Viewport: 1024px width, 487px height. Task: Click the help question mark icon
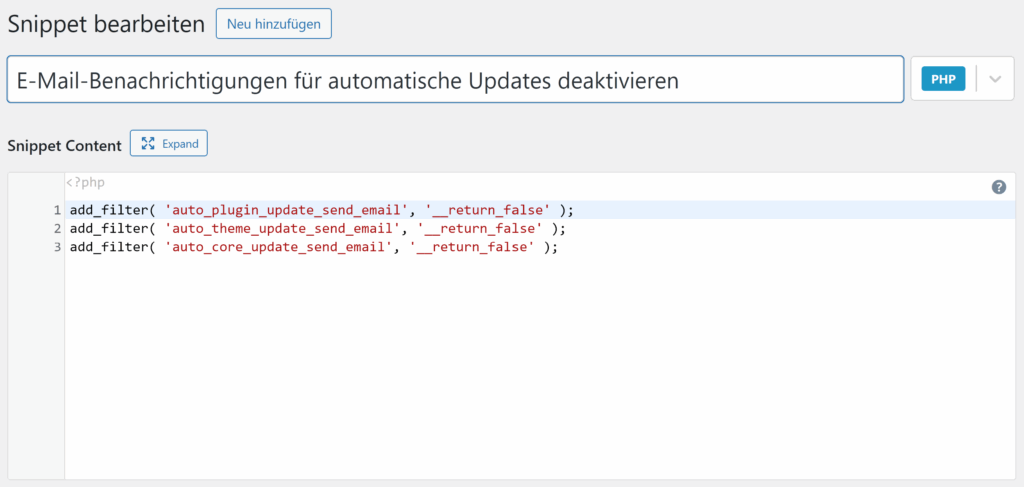point(998,187)
